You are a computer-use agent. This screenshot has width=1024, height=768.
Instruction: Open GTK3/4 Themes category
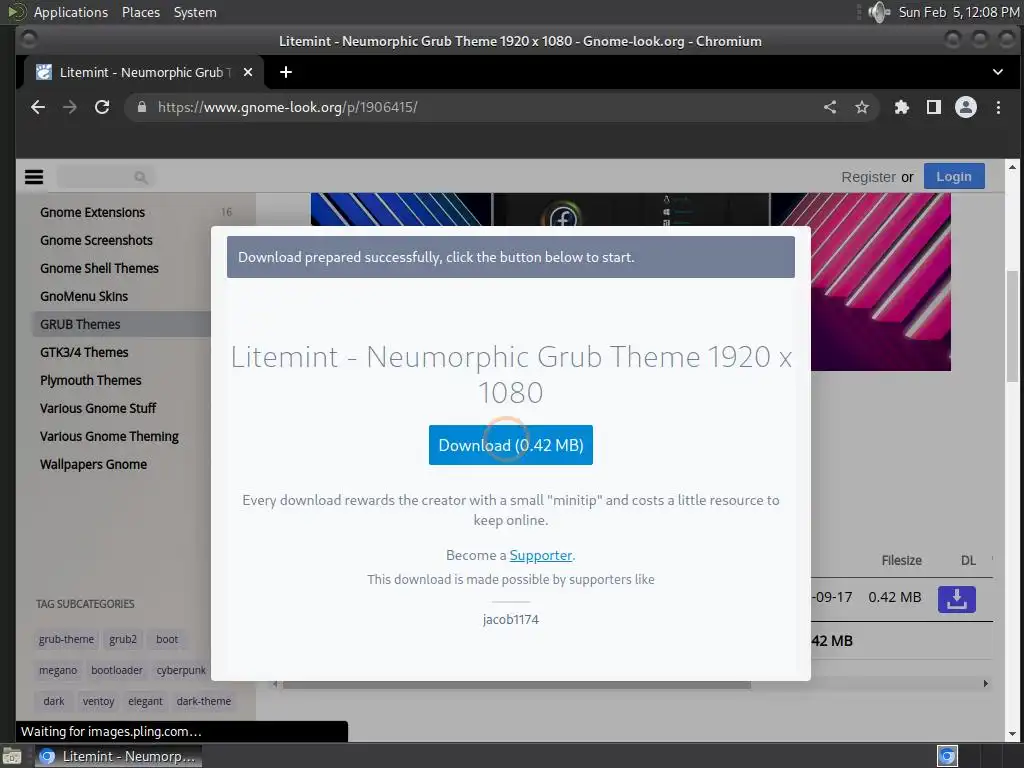84,353
